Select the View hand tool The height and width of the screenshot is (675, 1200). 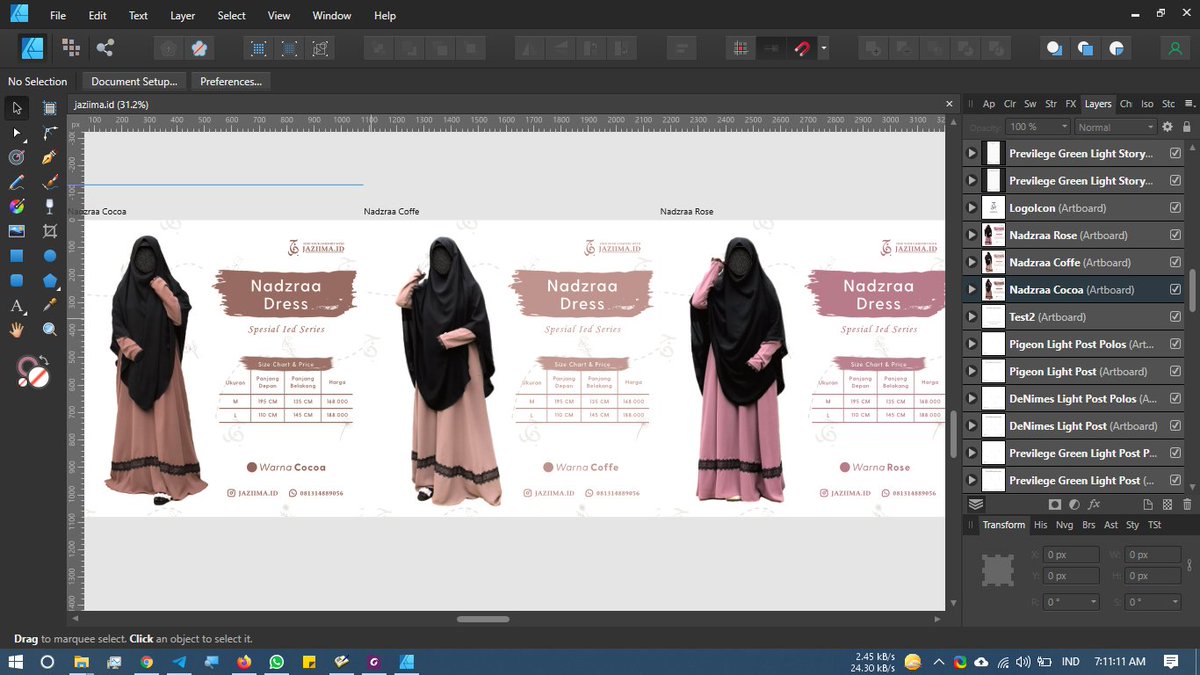pos(17,329)
